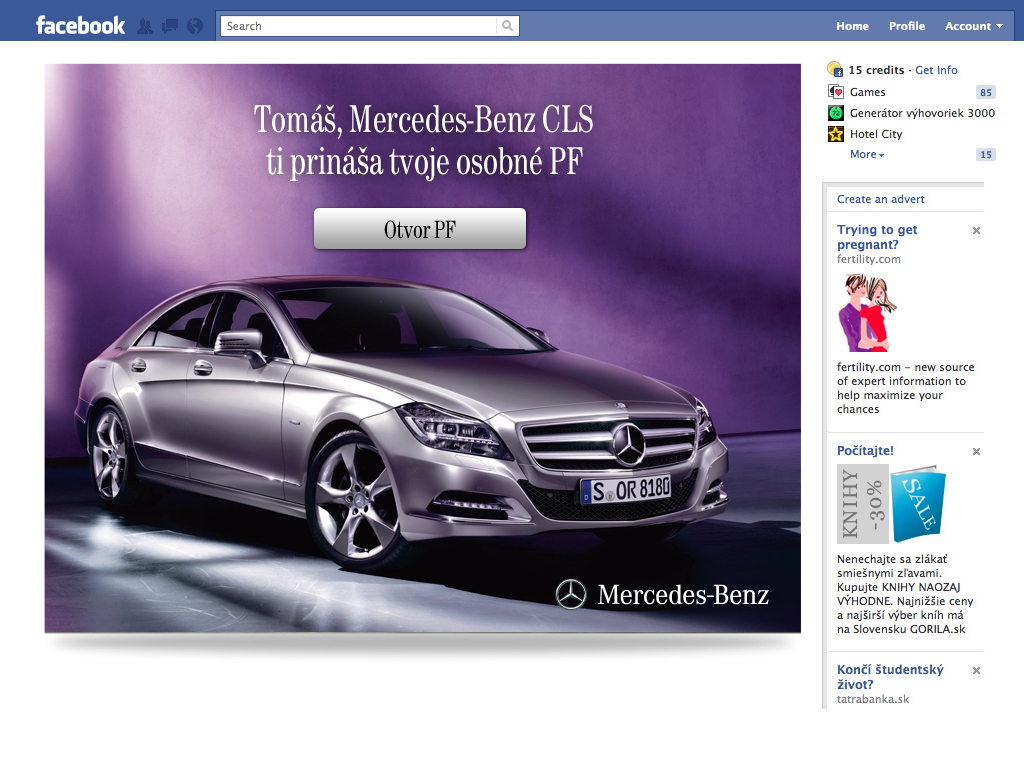Click the fertility.com couple image
This screenshot has width=1024, height=768.
pyautogui.click(x=868, y=312)
